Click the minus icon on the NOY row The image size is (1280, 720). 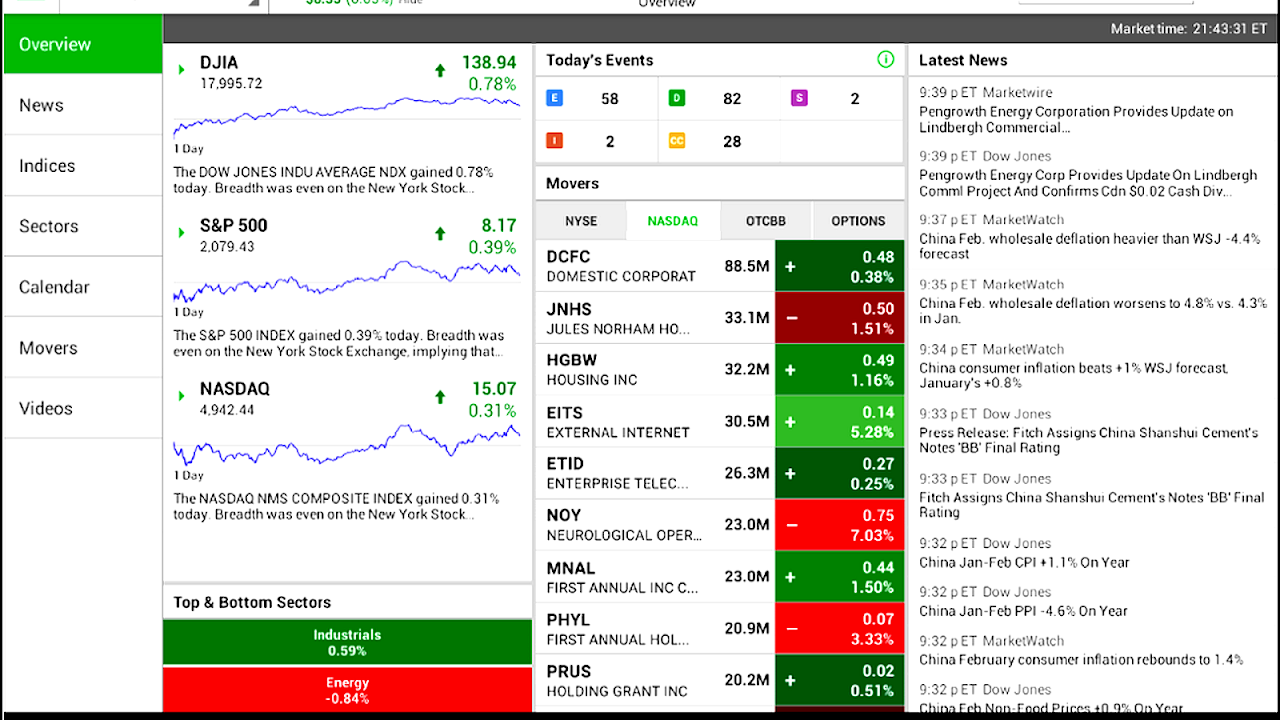click(791, 525)
